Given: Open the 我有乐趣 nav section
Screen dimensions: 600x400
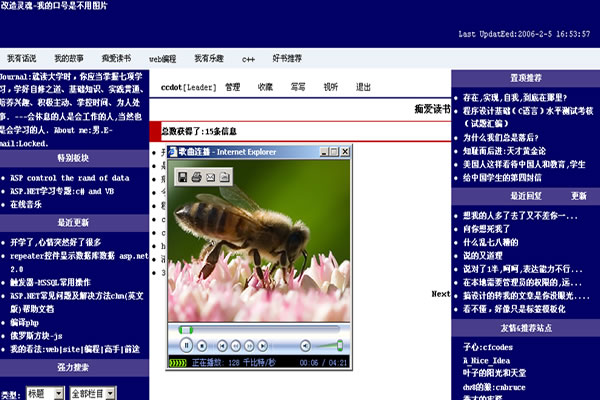Looking at the screenshot, I should click(209, 58).
